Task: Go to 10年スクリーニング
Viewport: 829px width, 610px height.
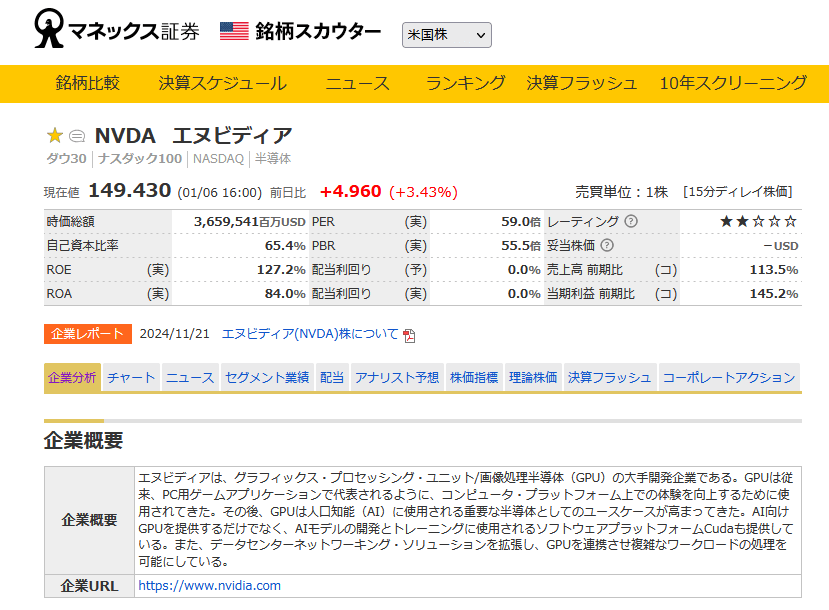Action: (733, 85)
